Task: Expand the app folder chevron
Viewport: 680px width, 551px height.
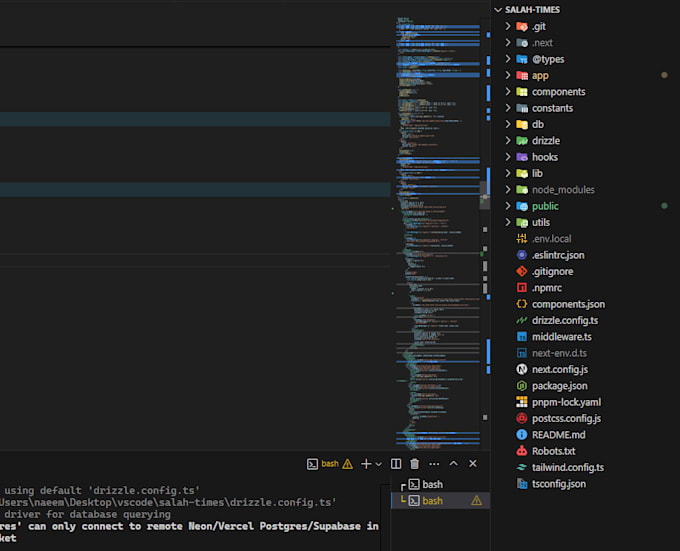Action: (x=509, y=75)
